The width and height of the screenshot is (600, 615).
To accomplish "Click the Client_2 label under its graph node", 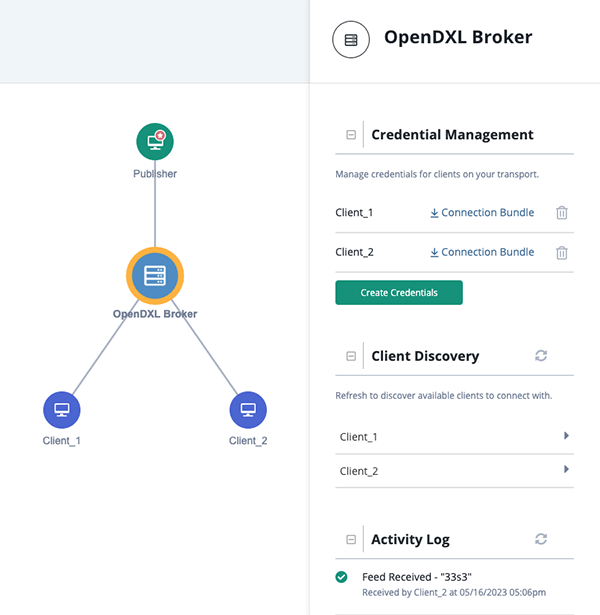I will click(x=248, y=441).
